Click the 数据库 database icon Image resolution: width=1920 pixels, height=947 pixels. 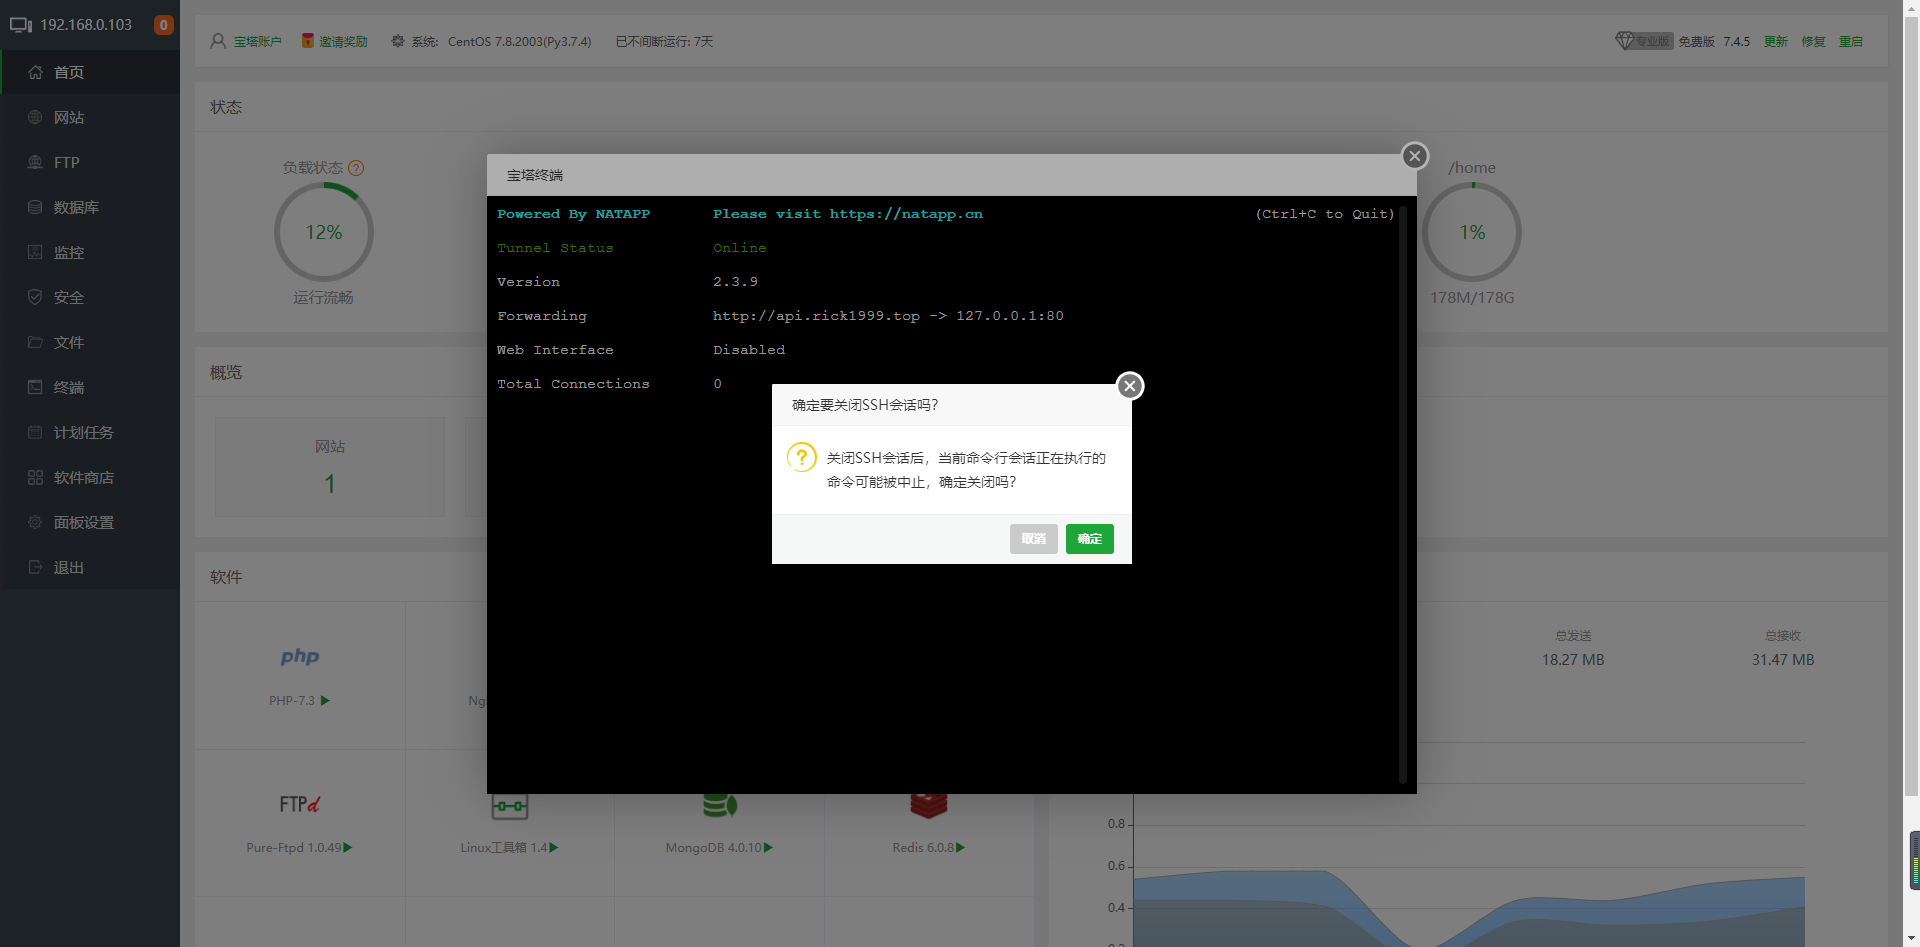[x=35, y=207]
